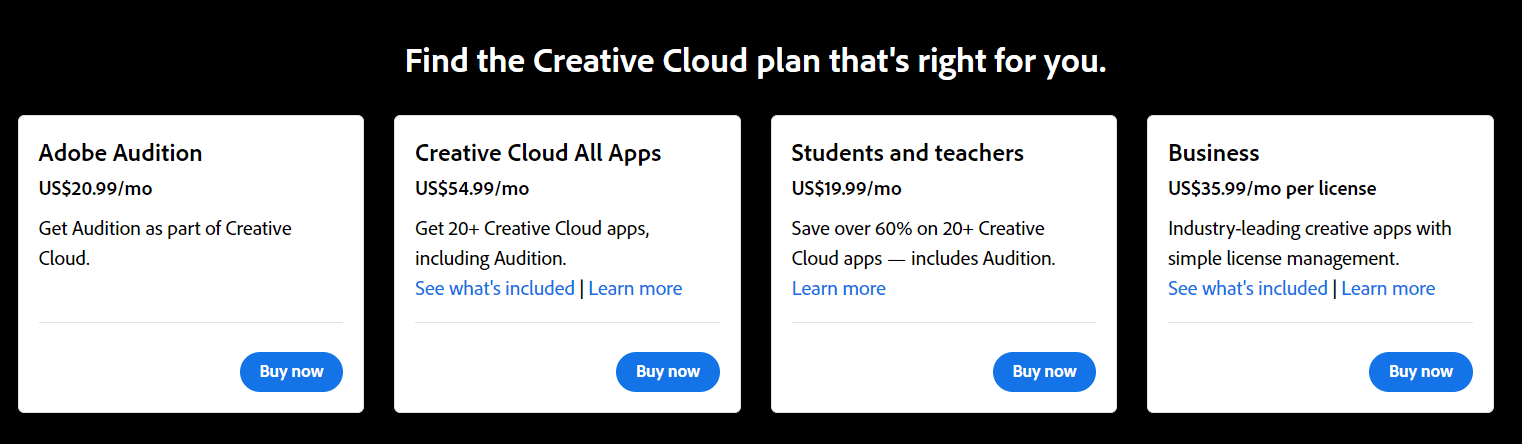Click Buy now for Students and teachers plan
Image resolution: width=1522 pixels, height=444 pixels.
pyautogui.click(x=1044, y=372)
